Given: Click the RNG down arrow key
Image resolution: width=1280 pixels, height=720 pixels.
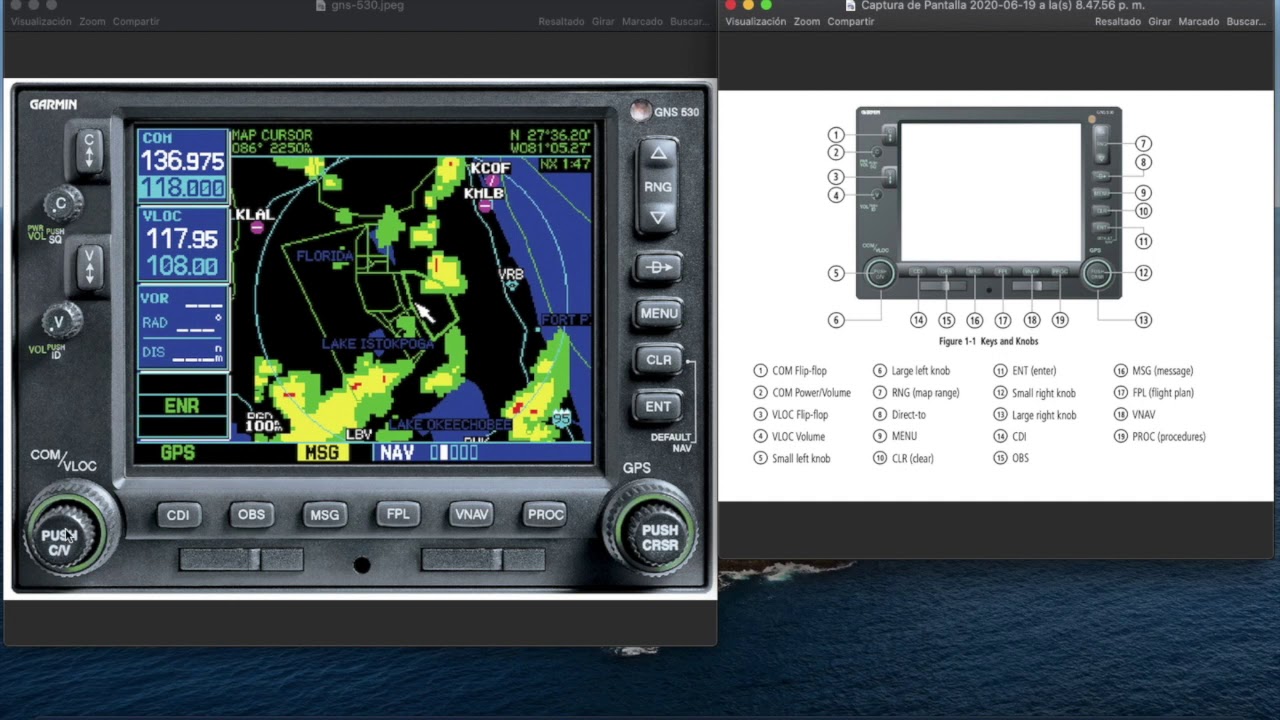Looking at the screenshot, I should [x=657, y=216].
